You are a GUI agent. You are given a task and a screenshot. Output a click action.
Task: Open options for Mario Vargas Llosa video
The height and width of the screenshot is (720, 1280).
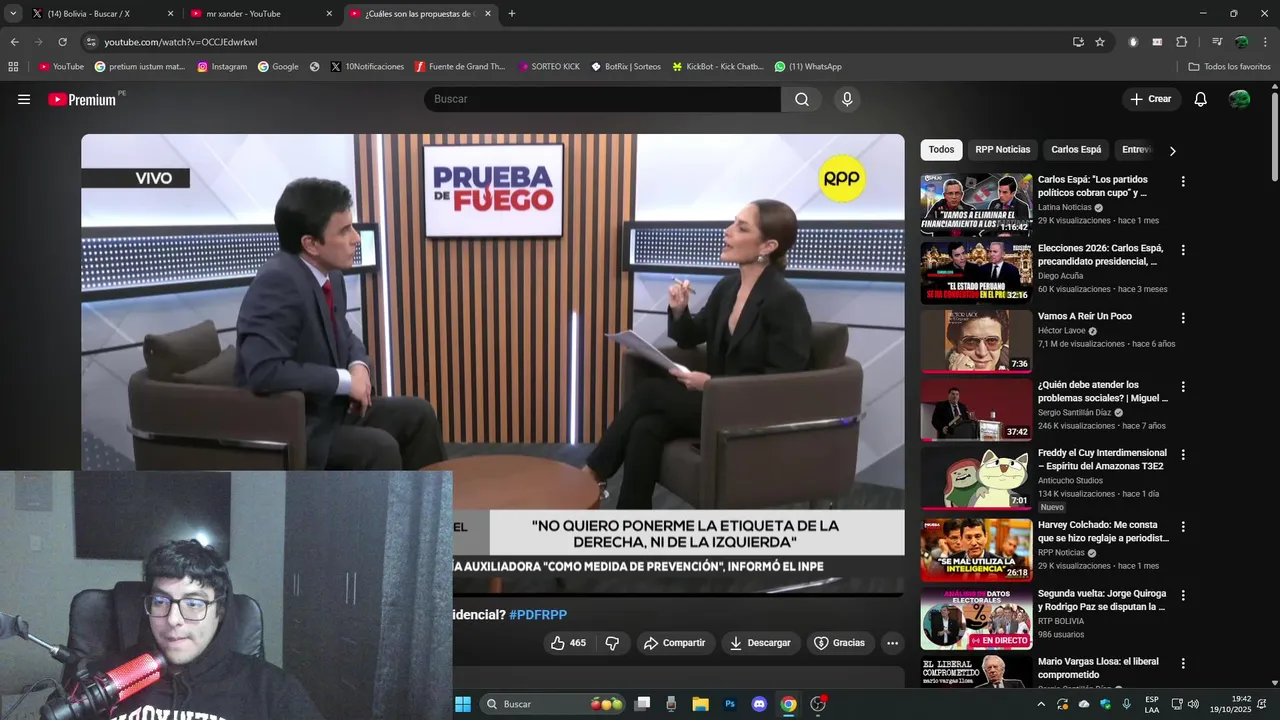[x=1183, y=663]
